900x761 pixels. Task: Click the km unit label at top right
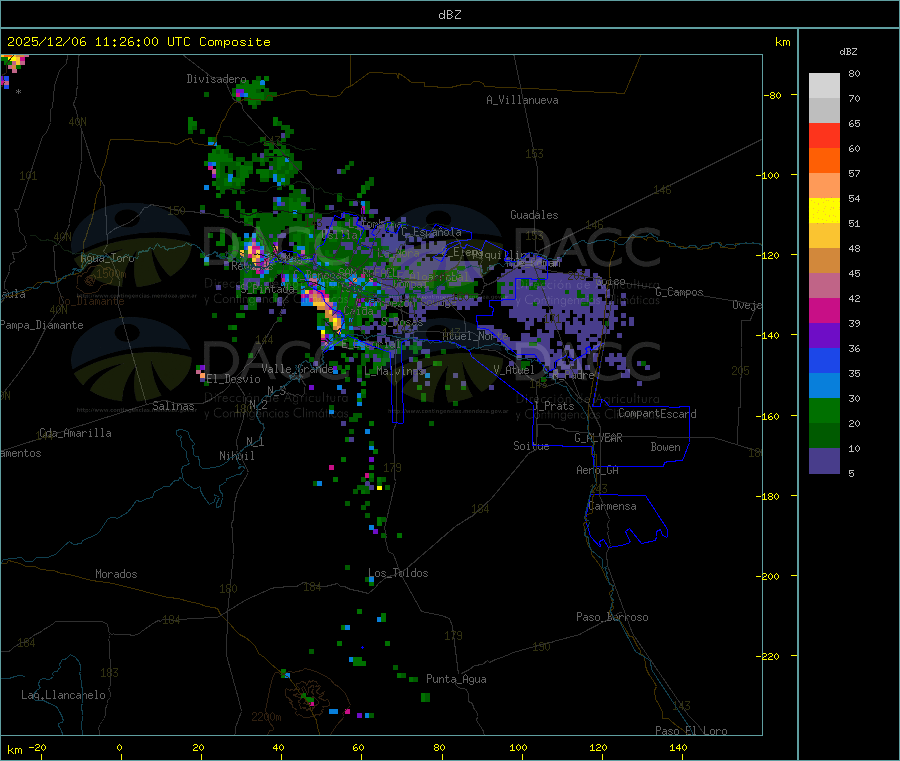(782, 42)
